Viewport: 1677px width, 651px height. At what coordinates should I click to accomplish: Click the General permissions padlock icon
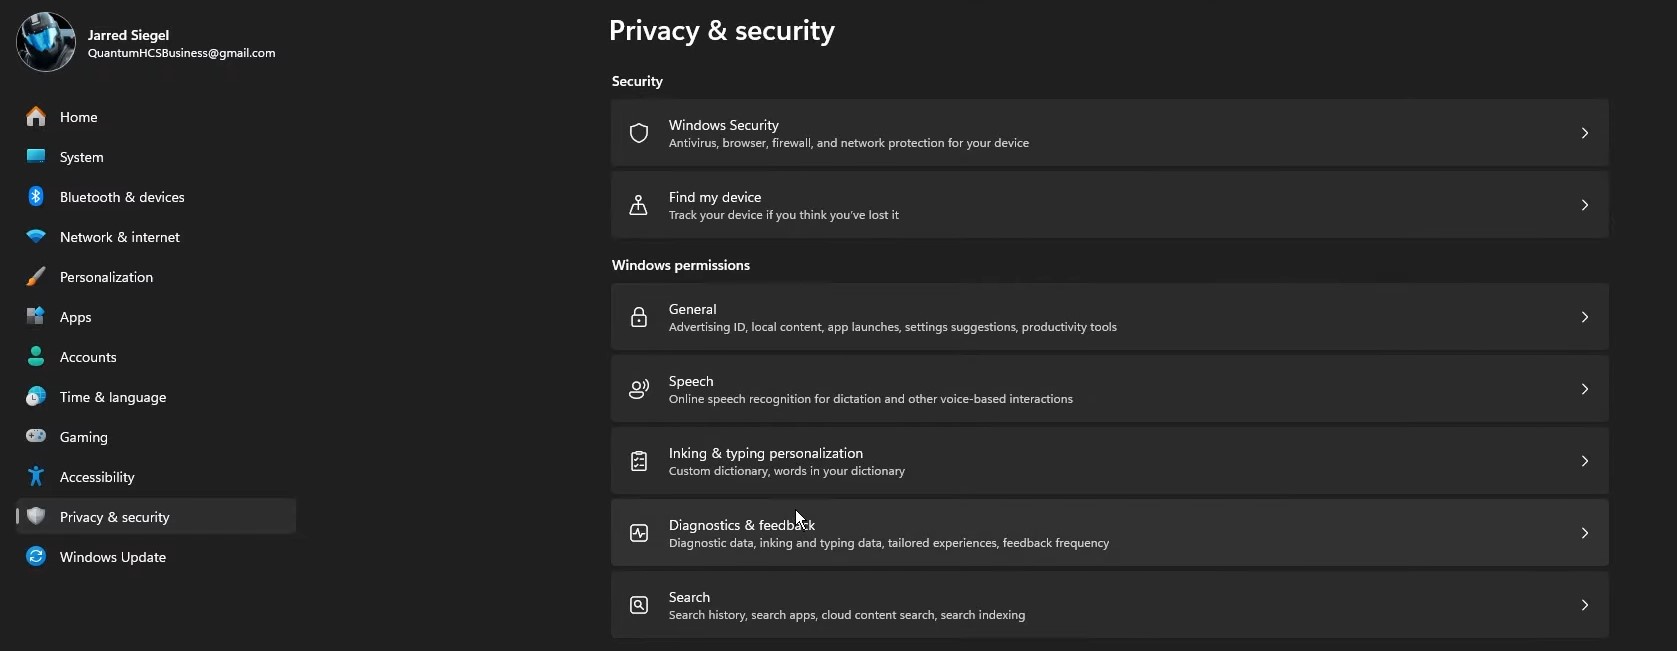point(639,317)
